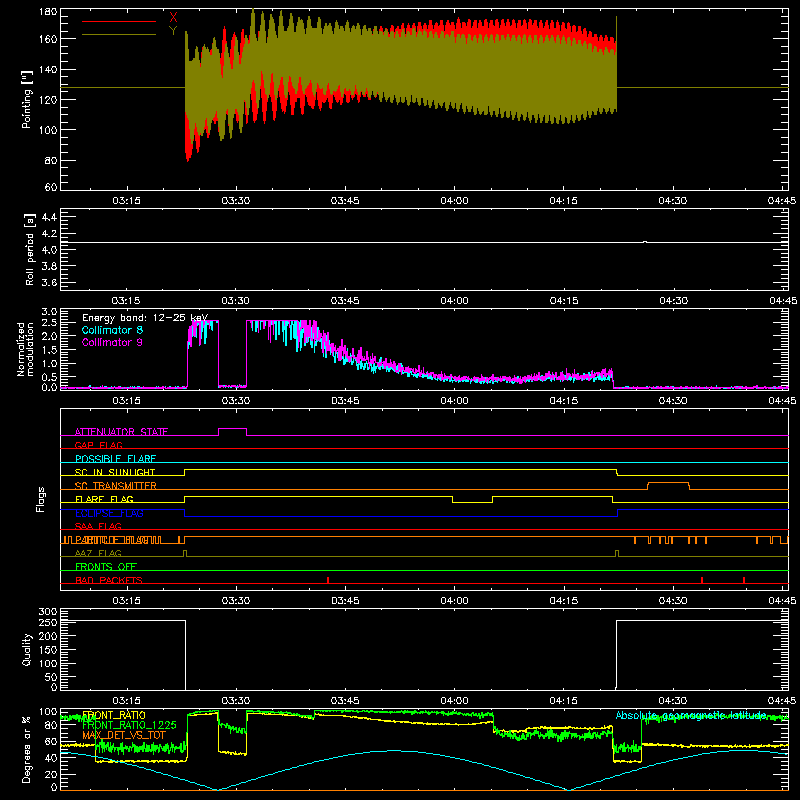
Task: Click the ATTENUATOR_STATE flag label
Action: (121, 432)
